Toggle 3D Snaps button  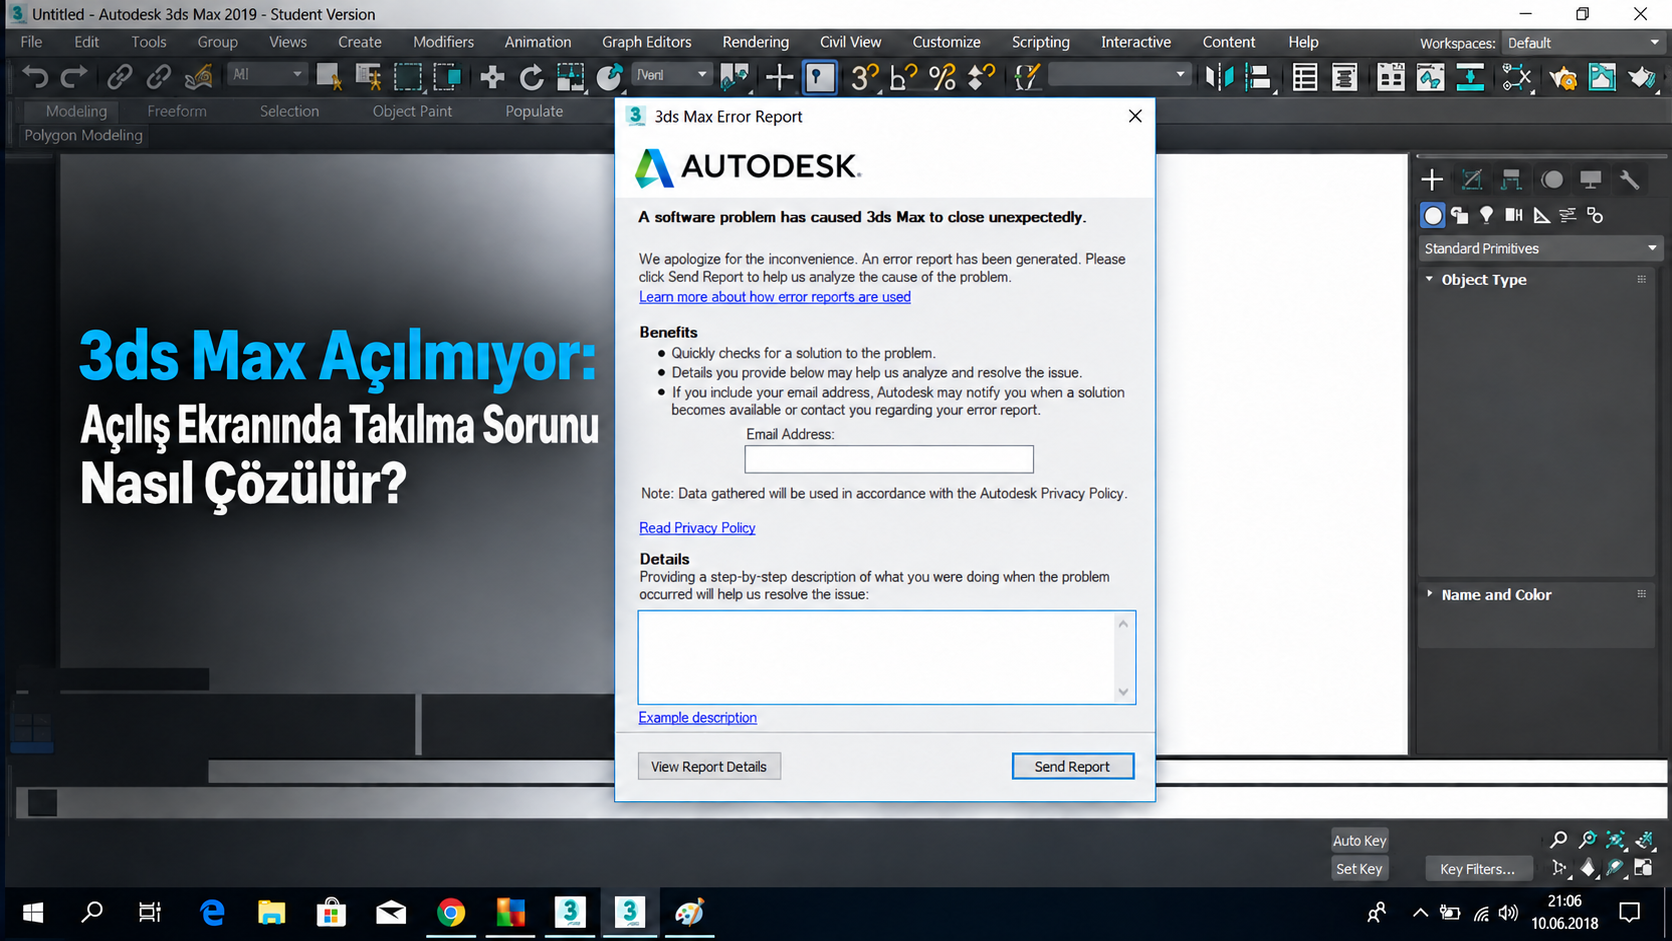[864, 77]
